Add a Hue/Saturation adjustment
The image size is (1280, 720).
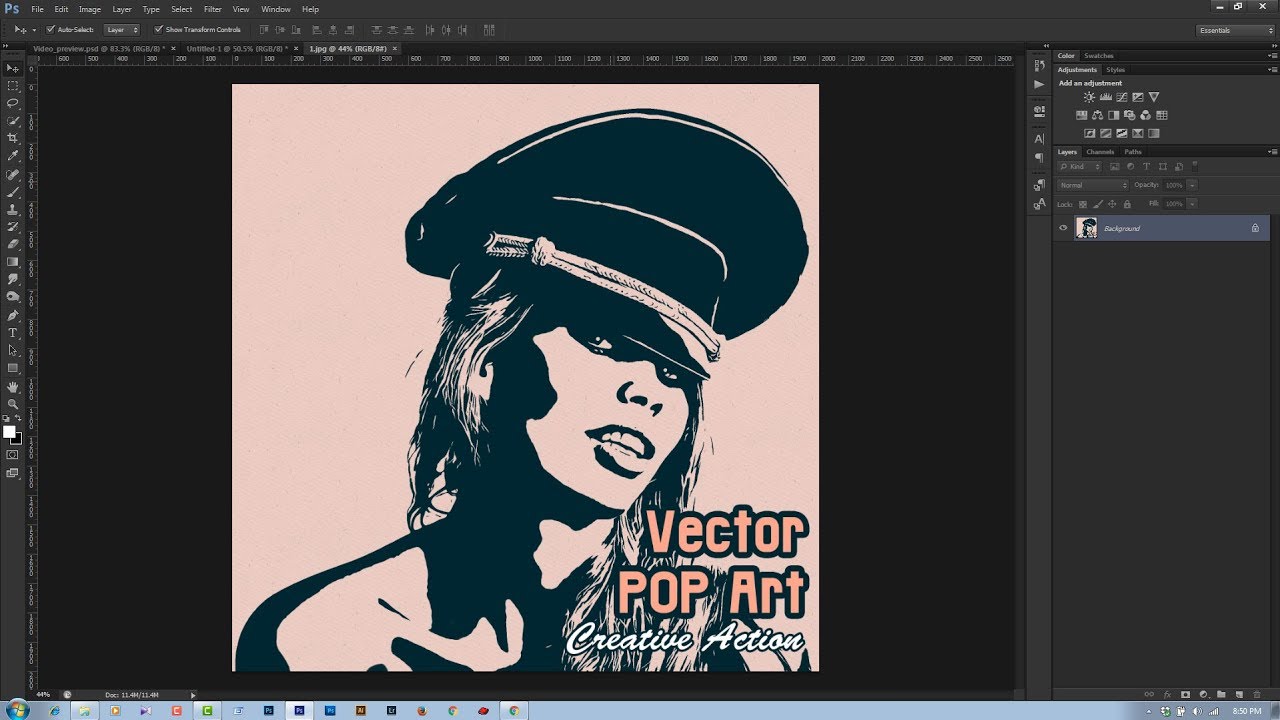pyautogui.click(x=1083, y=115)
